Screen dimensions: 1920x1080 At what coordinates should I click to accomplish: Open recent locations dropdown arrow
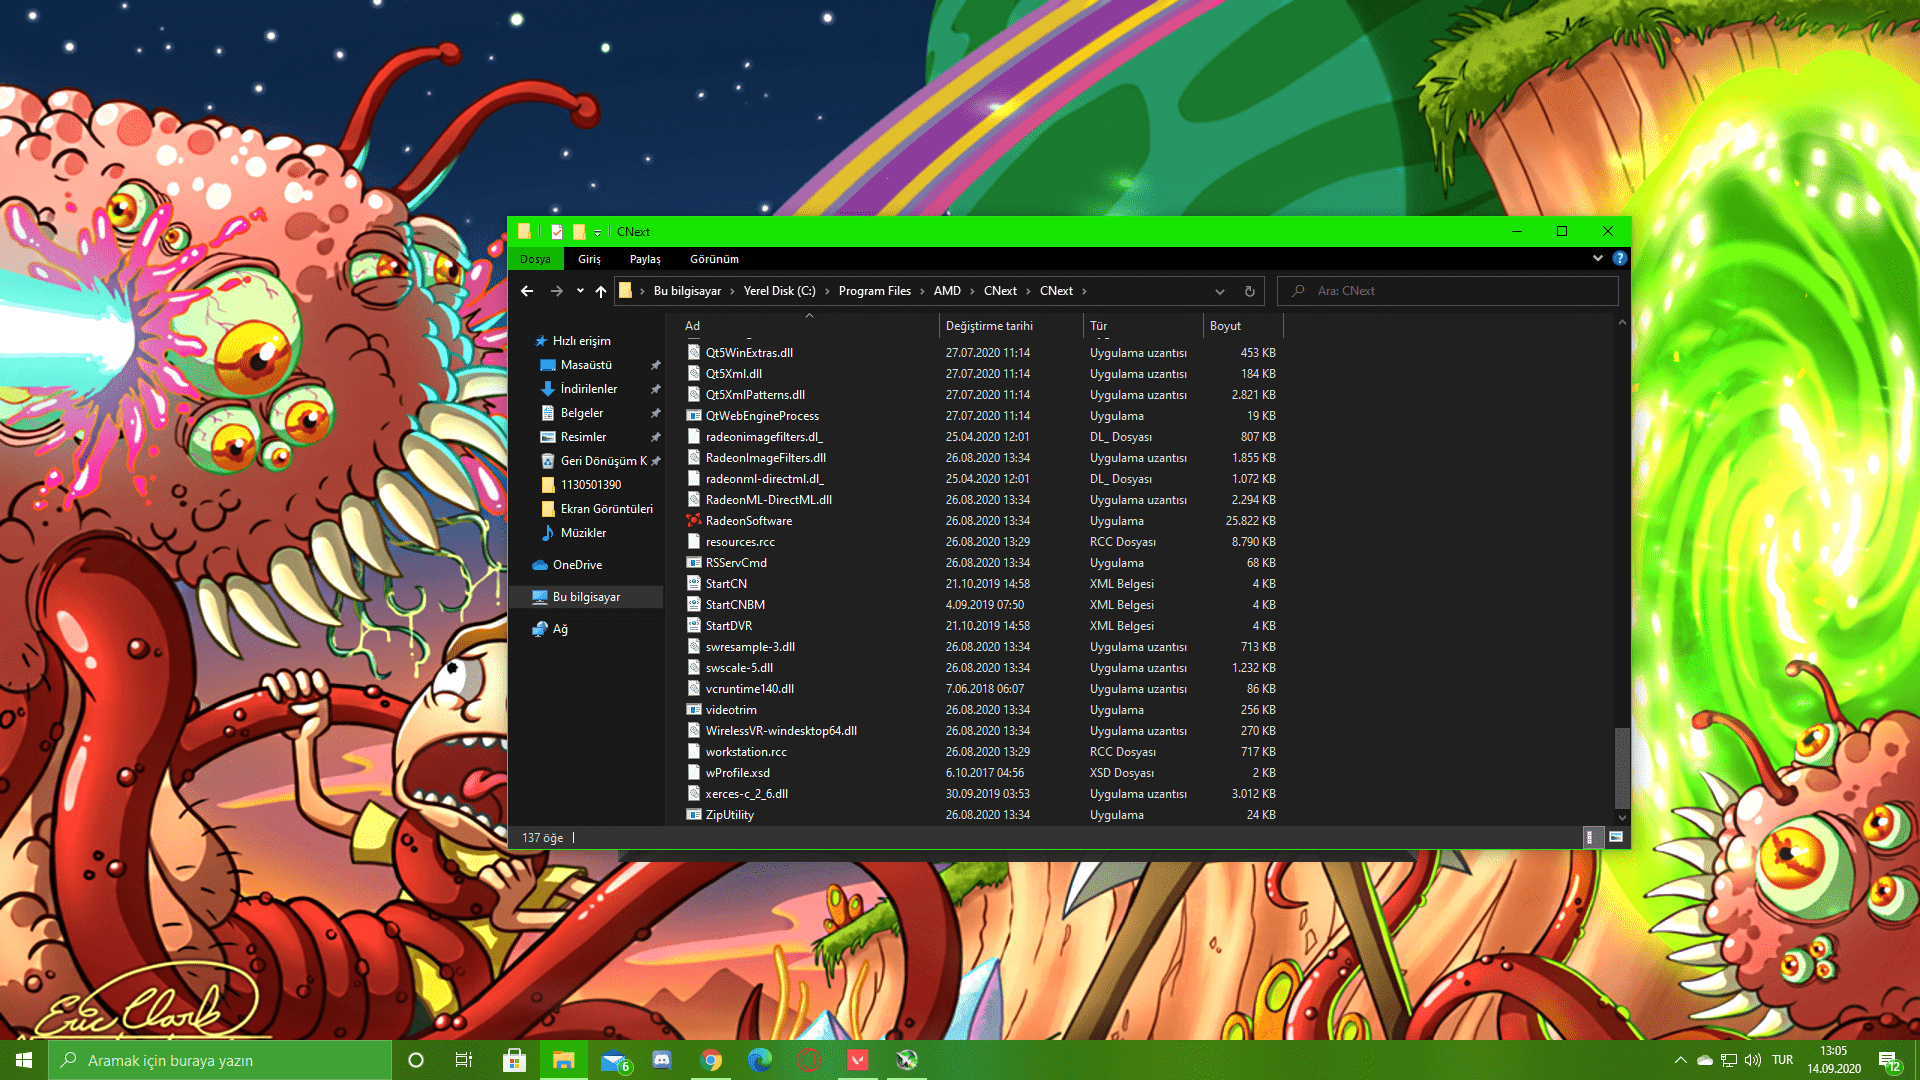click(580, 291)
